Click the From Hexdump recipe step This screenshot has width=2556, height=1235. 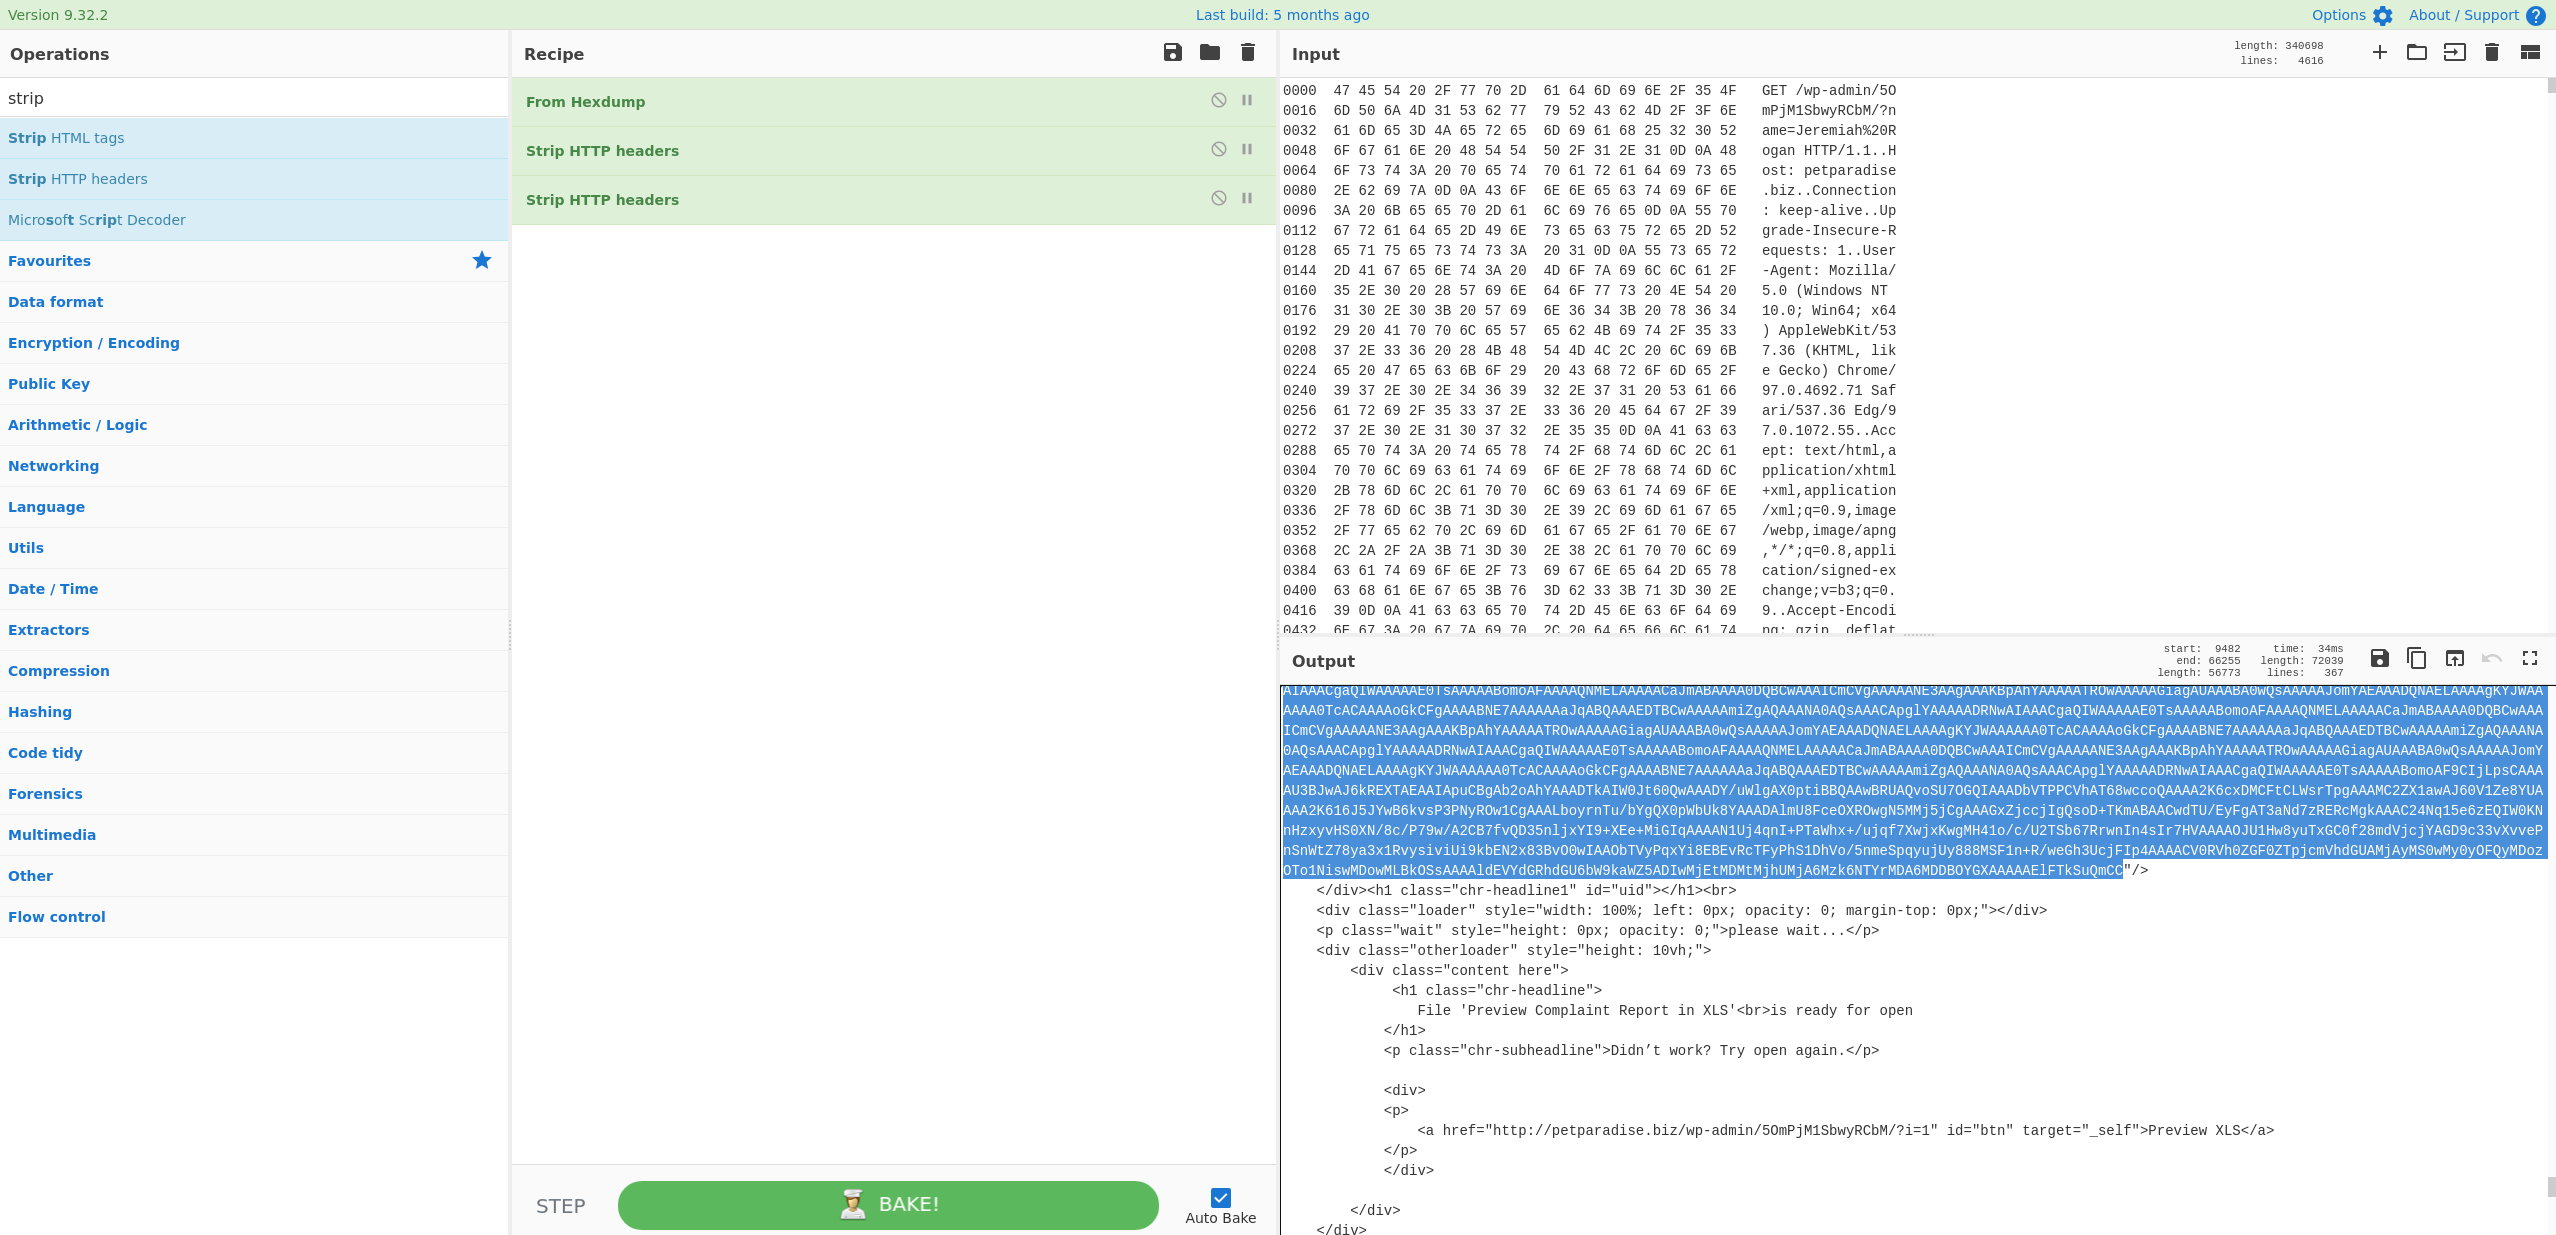[894, 102]
